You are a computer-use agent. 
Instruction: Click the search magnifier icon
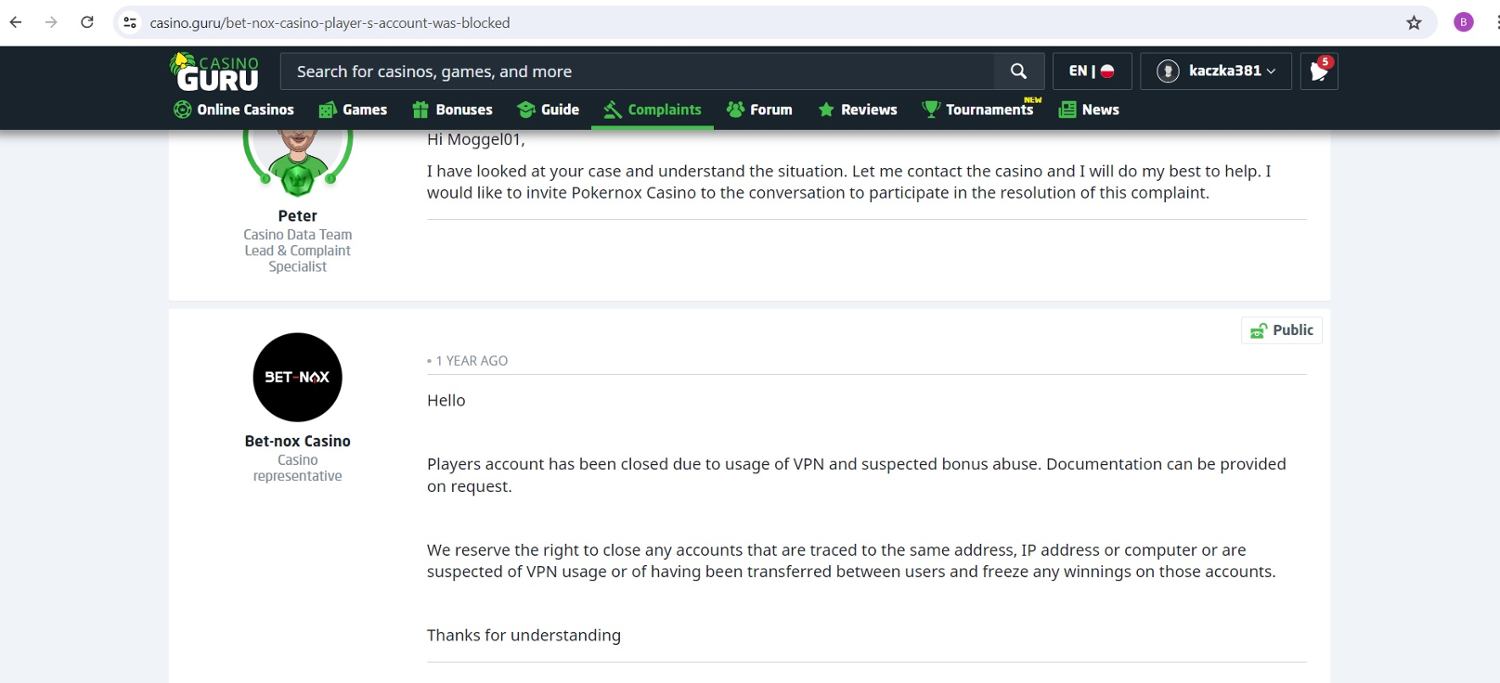point(1018,71)
